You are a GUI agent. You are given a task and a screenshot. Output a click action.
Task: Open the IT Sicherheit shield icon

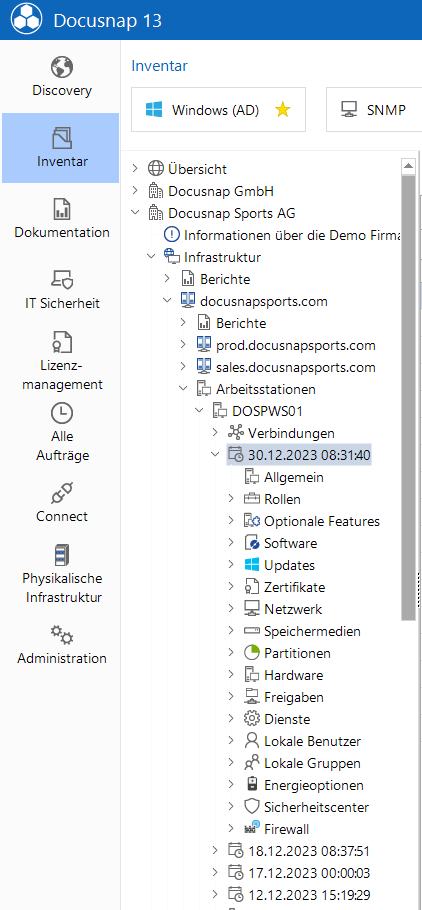pos(62,280)
